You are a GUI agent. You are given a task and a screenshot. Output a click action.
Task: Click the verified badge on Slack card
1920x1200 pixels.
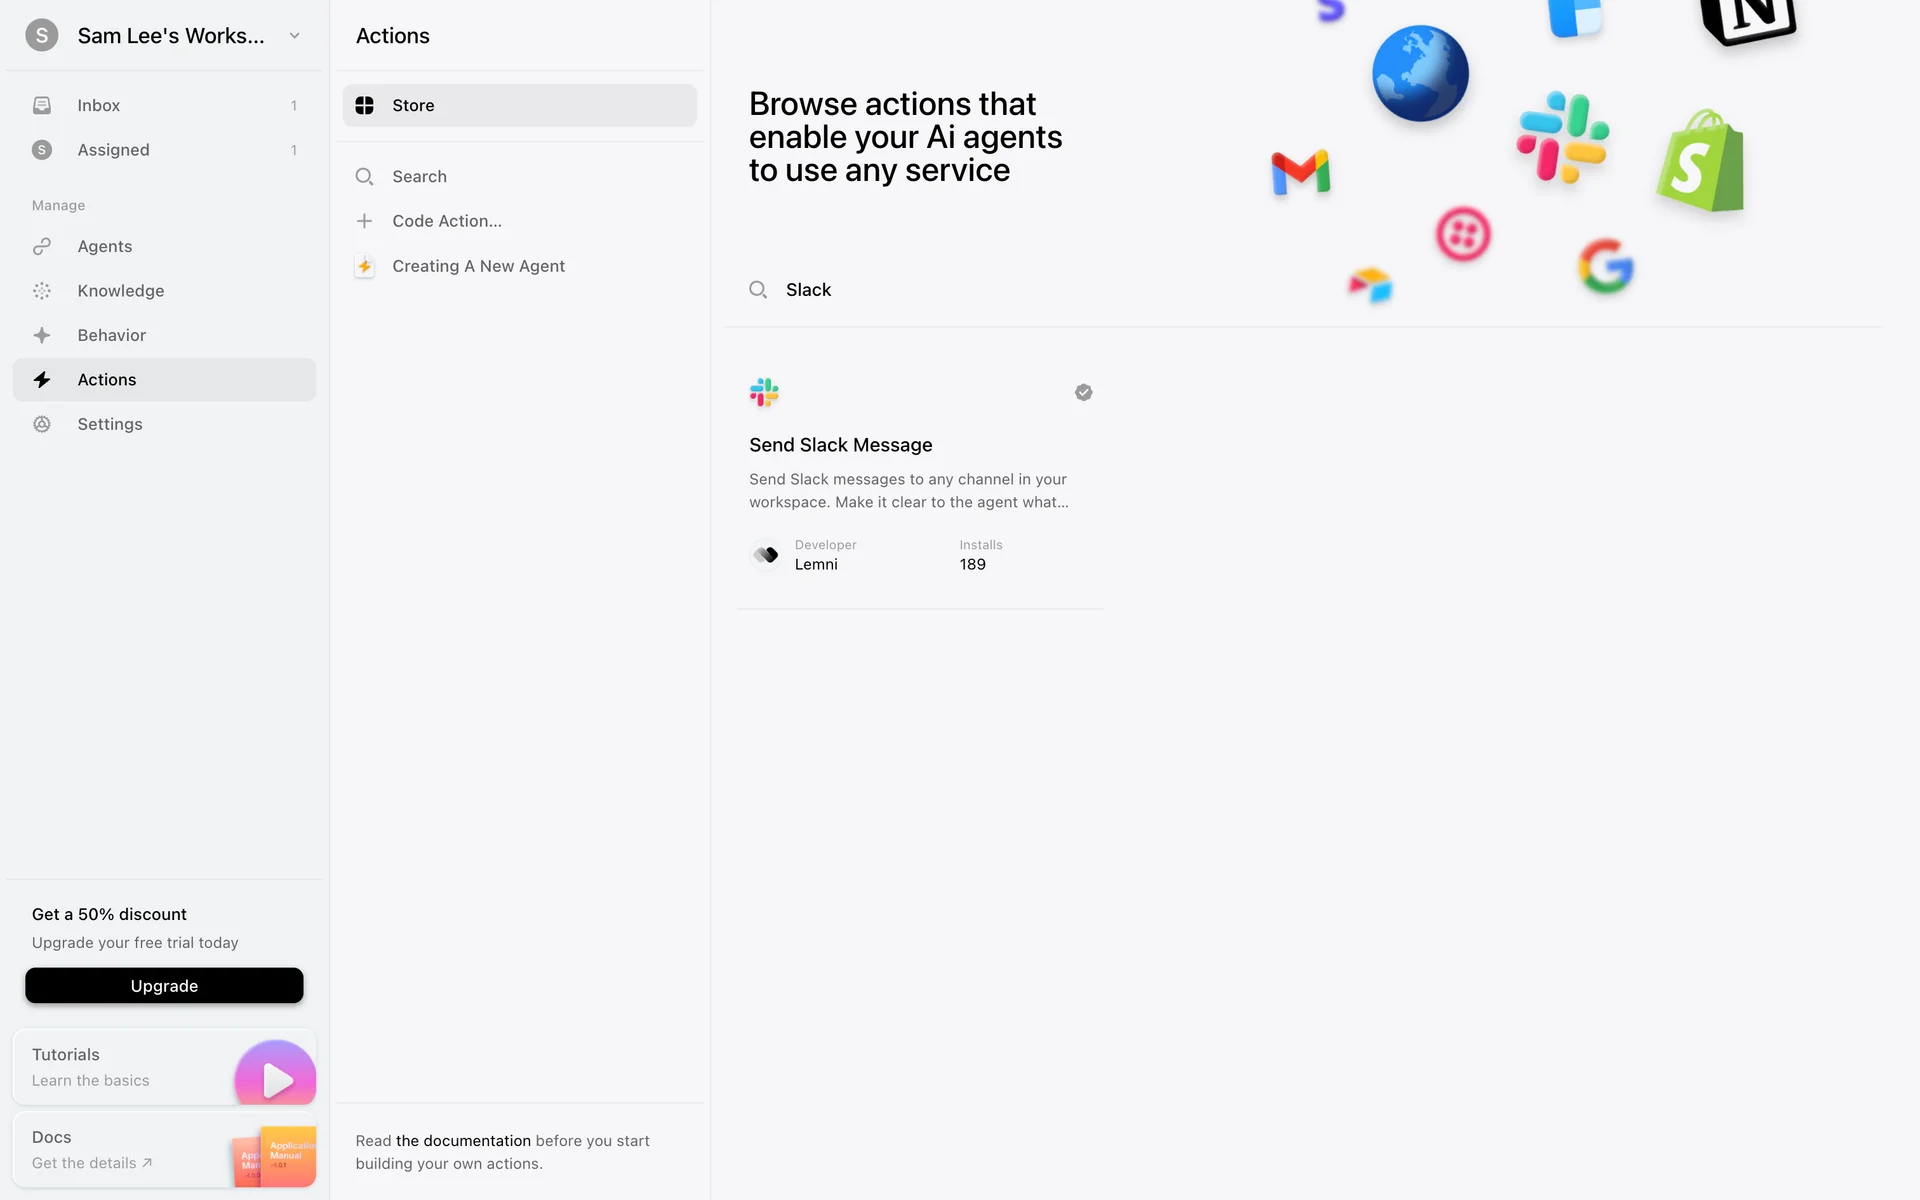coord(1083,392)
